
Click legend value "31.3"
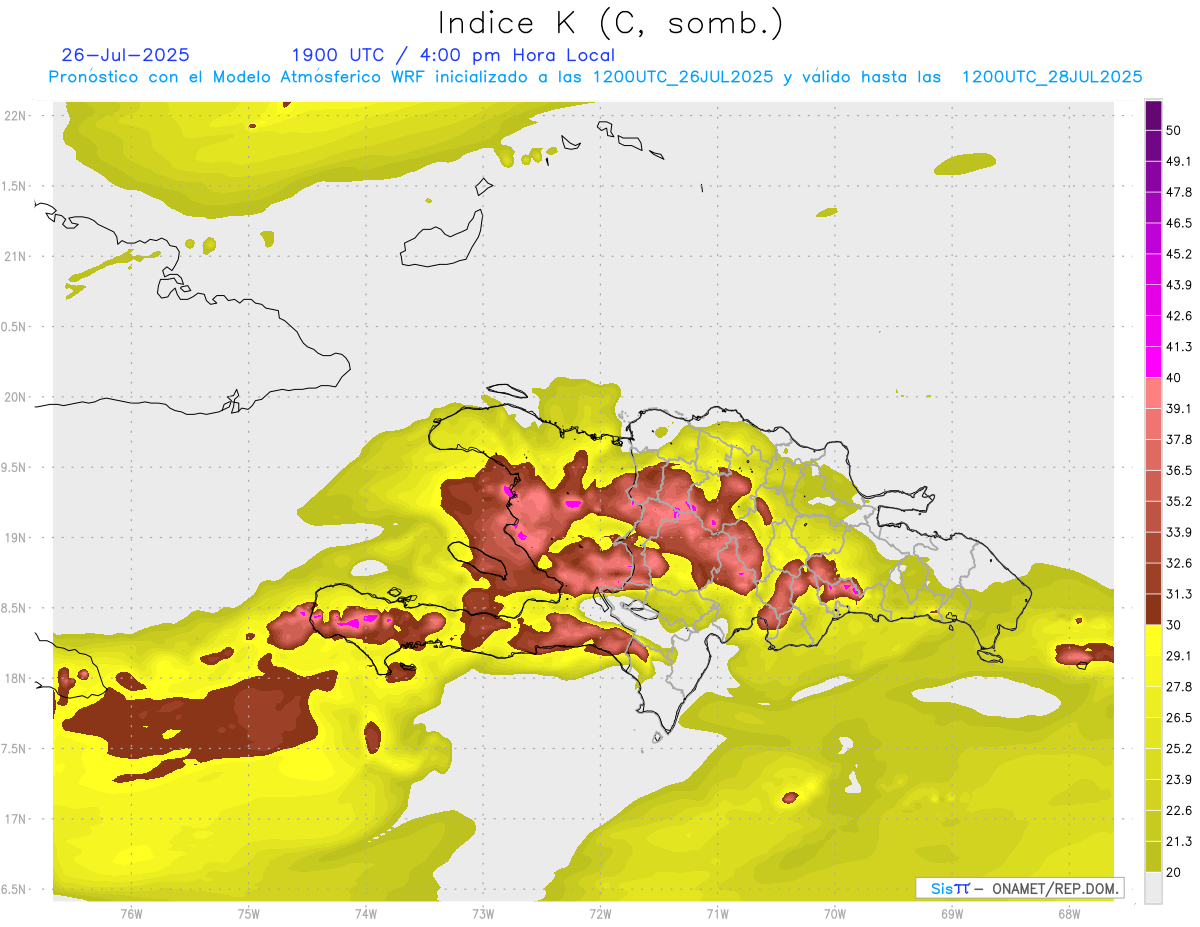click(1178, 594)
